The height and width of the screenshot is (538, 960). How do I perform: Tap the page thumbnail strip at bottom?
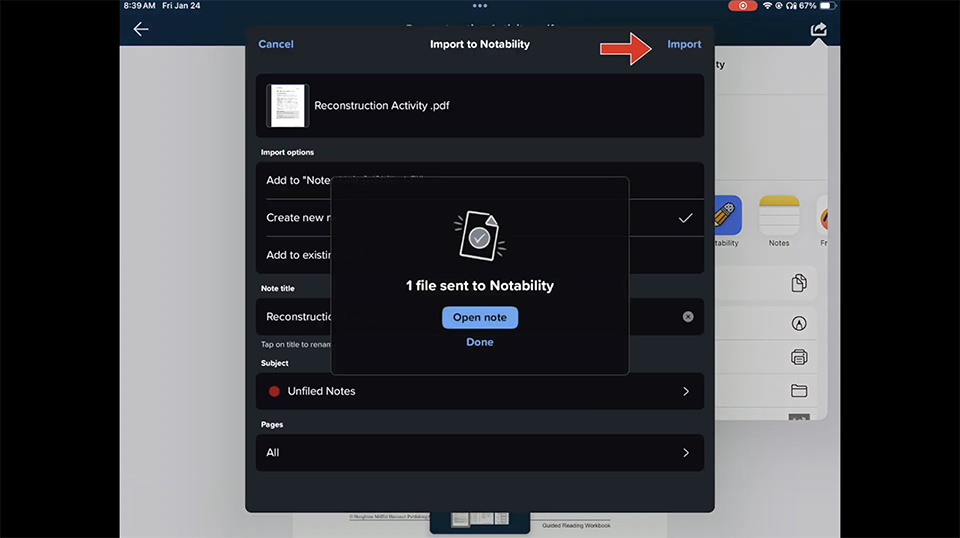click(480, 520)
